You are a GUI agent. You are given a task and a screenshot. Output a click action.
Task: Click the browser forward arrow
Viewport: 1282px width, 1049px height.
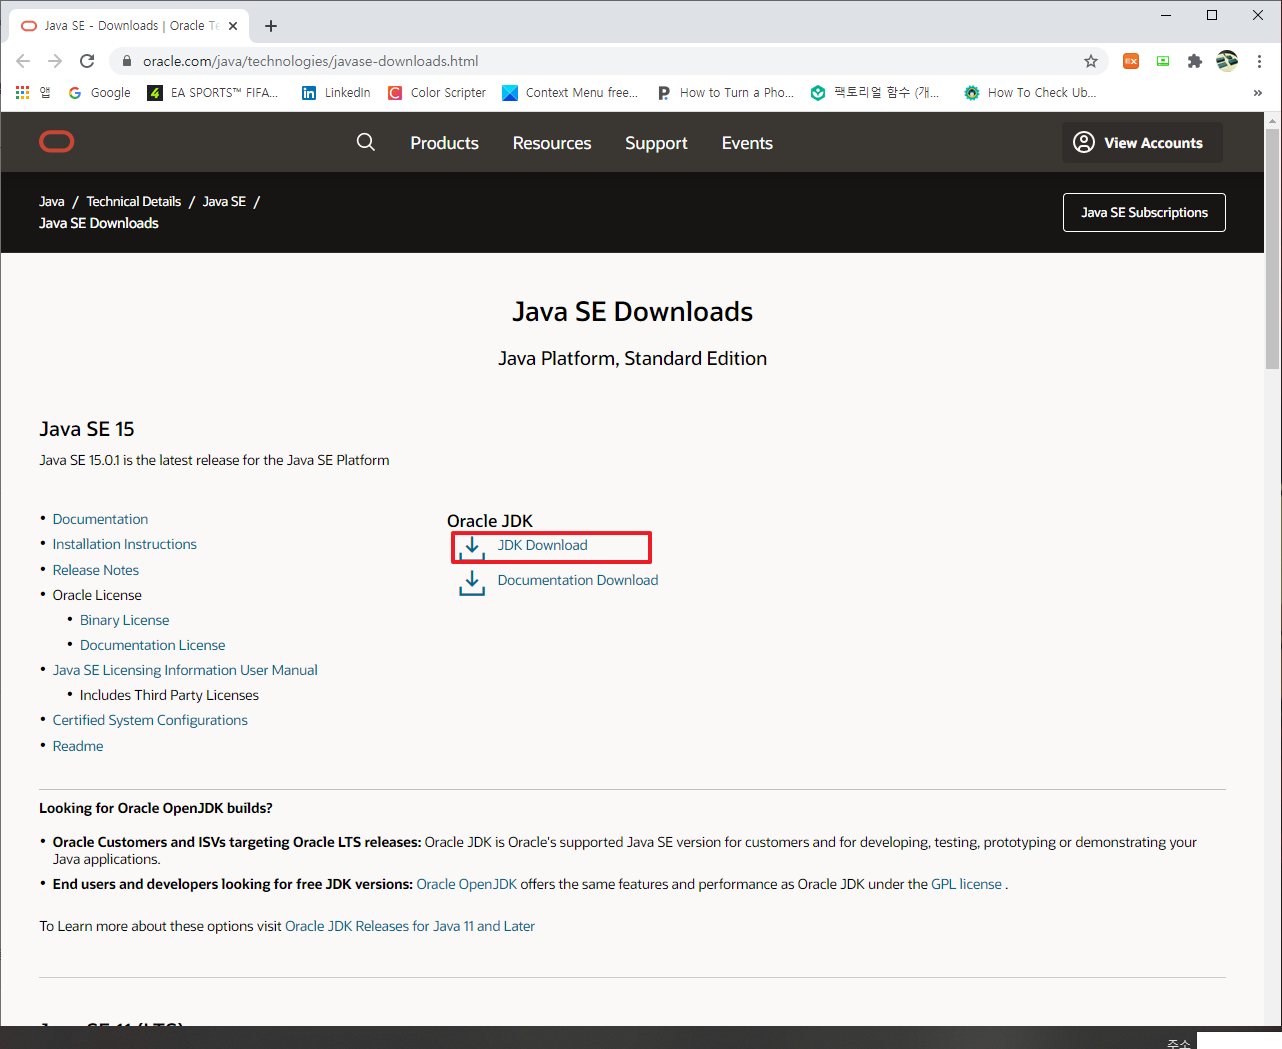55,61
